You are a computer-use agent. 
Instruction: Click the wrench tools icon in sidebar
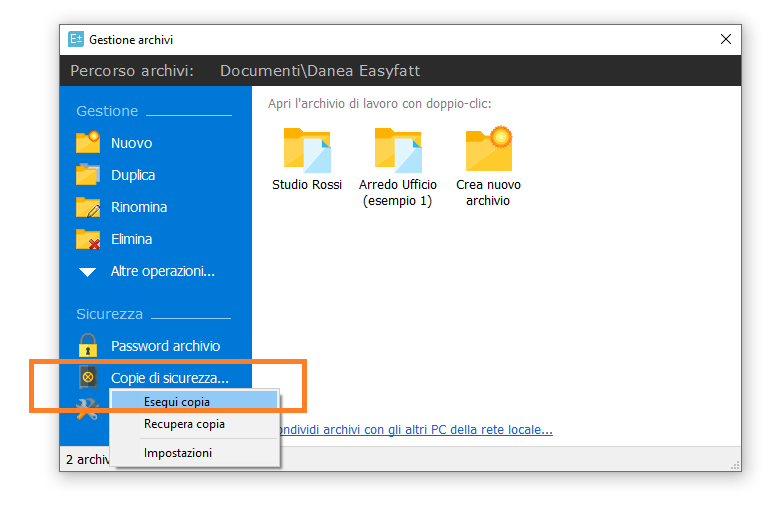pos(87,410)
